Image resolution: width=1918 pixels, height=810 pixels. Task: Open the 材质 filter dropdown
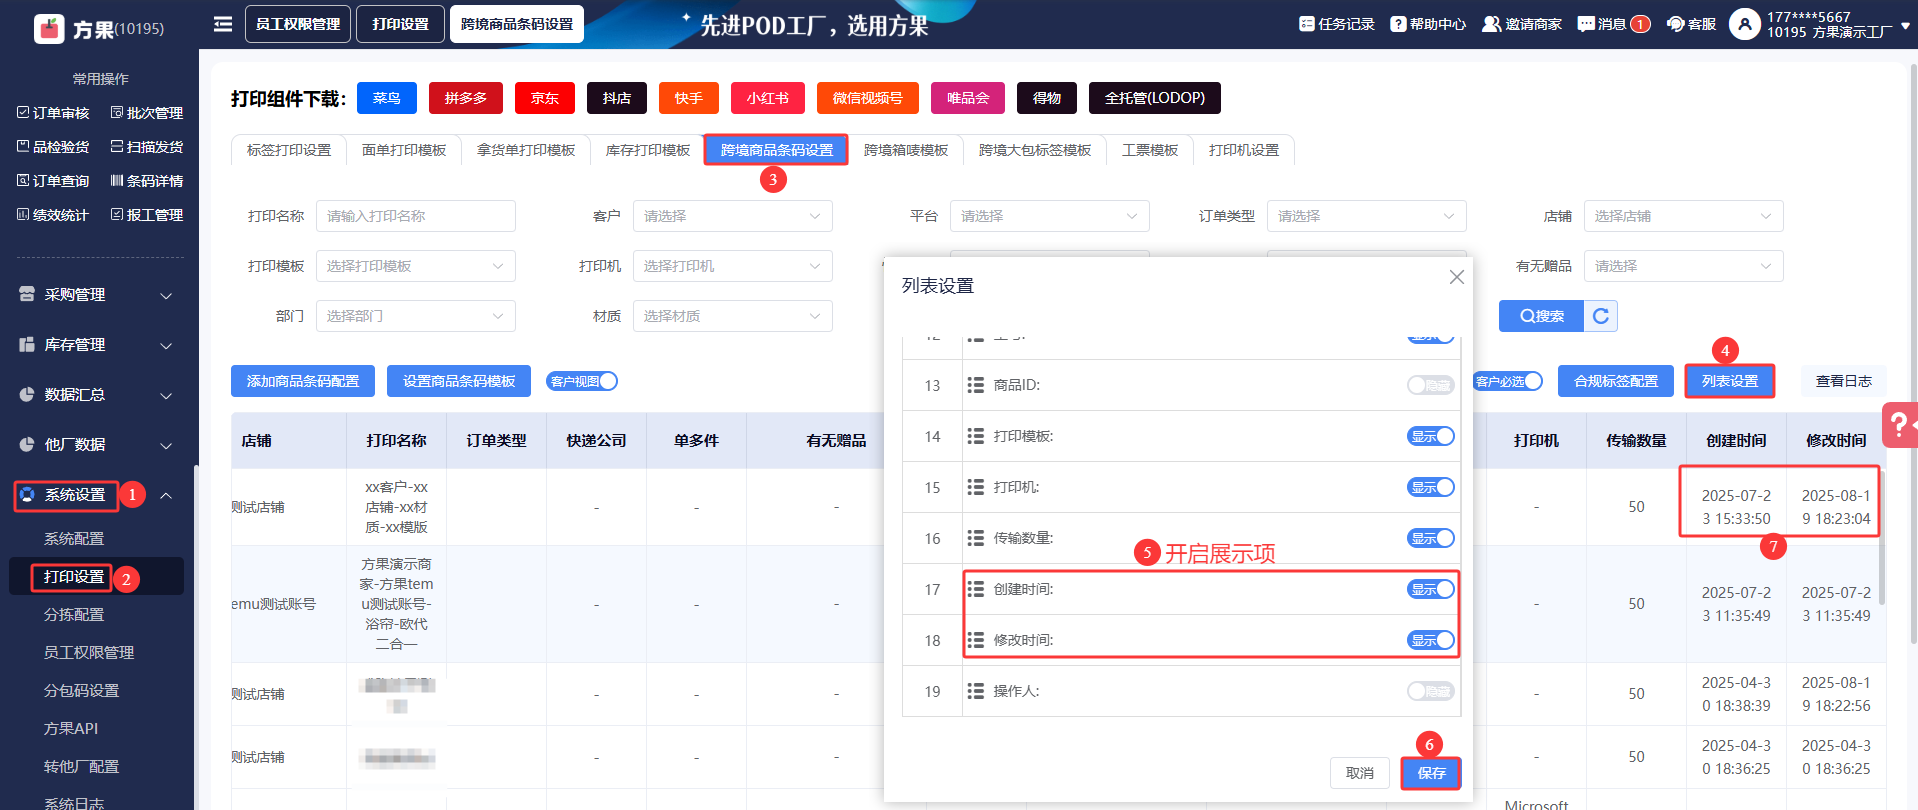[733, 316]
